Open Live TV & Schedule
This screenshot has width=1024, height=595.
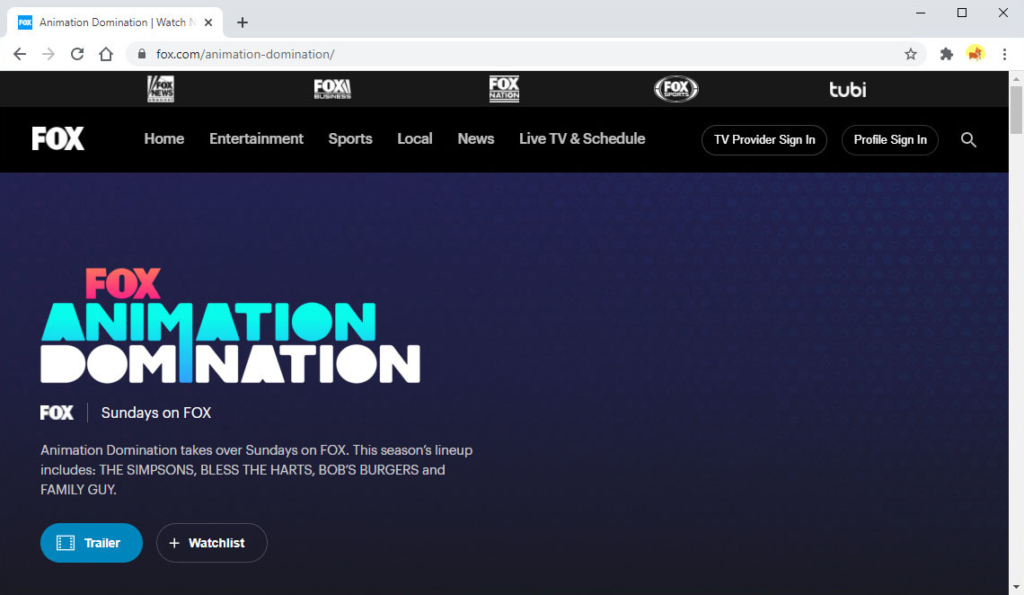582,139
